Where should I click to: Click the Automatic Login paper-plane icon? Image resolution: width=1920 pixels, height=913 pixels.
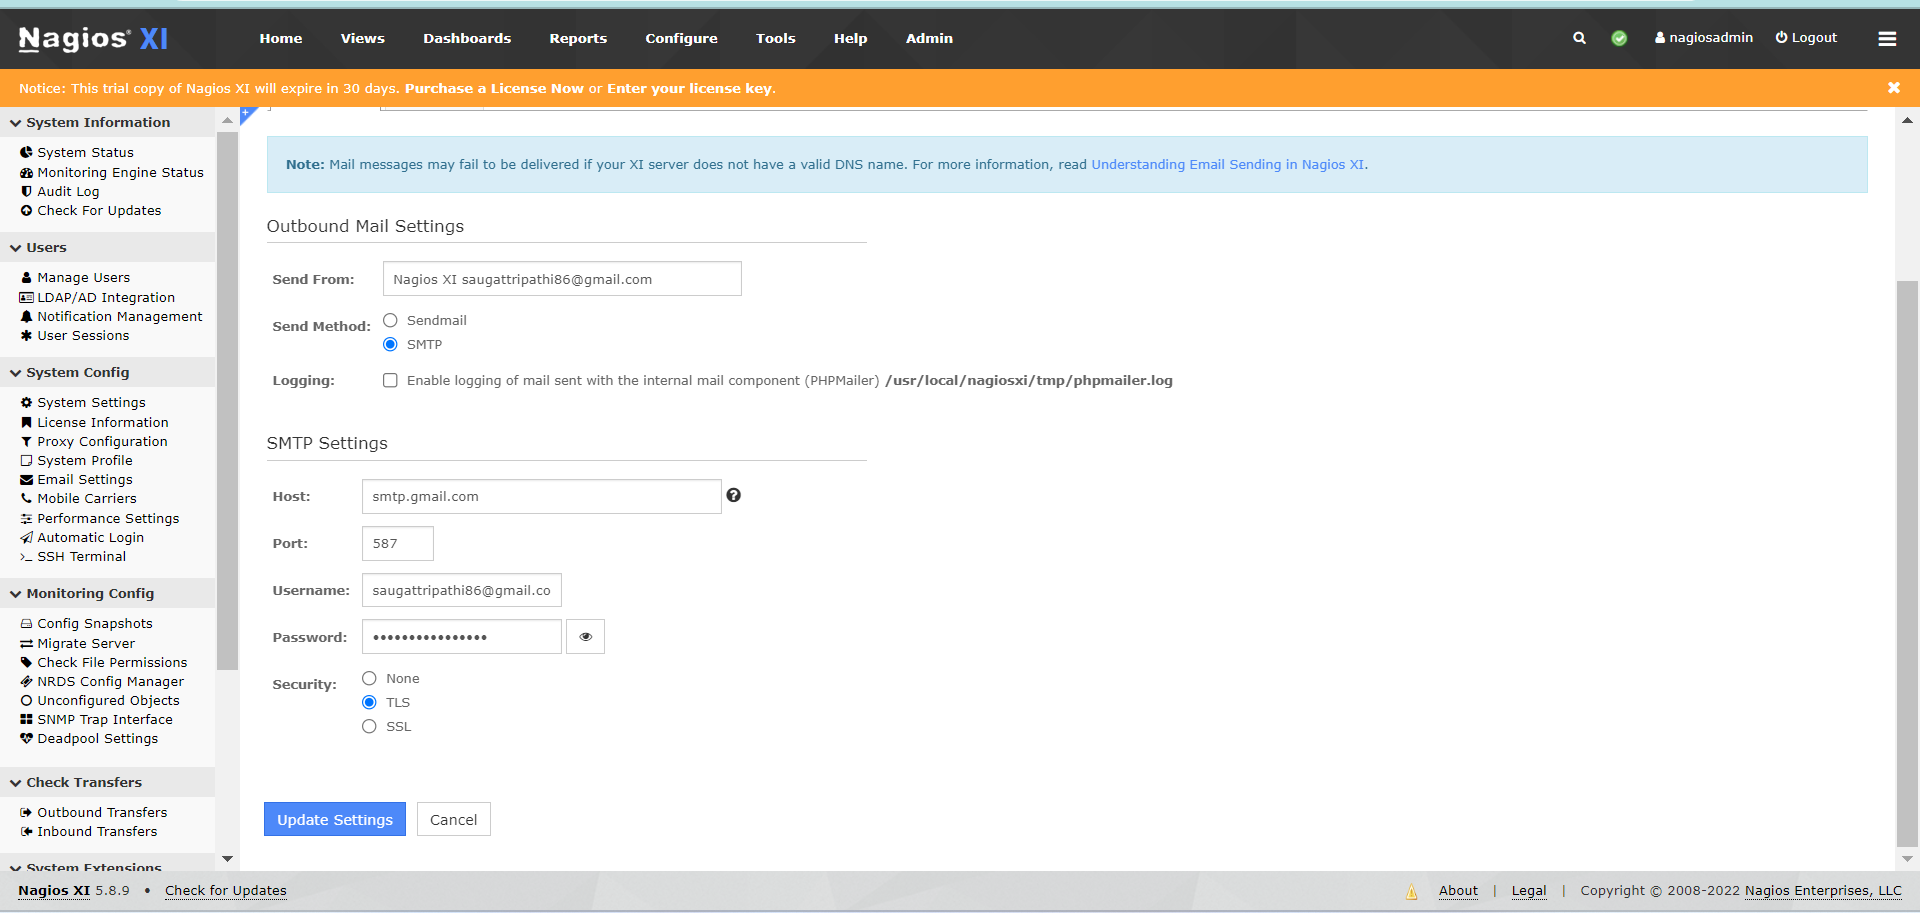tap(26, 537)
